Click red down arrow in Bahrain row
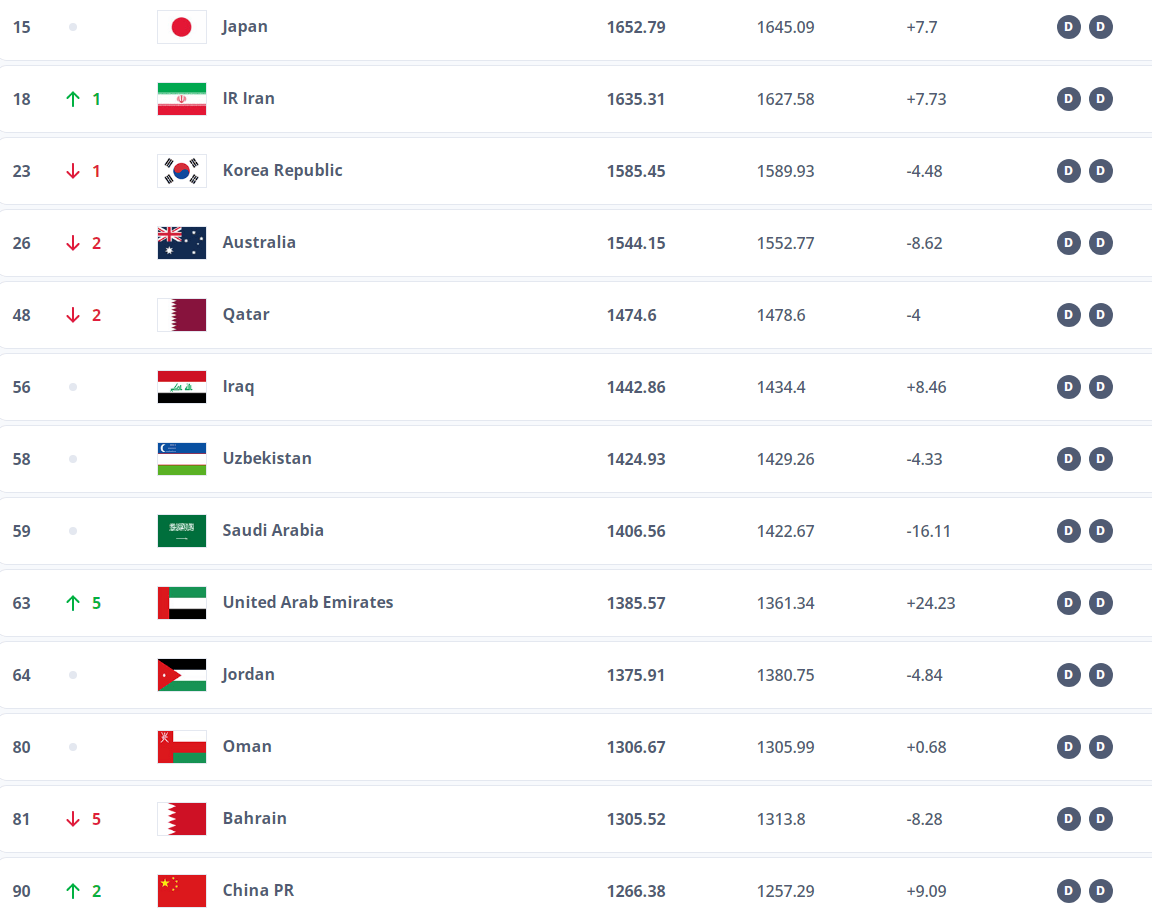The image size is (1152, 921). (73, 819)
